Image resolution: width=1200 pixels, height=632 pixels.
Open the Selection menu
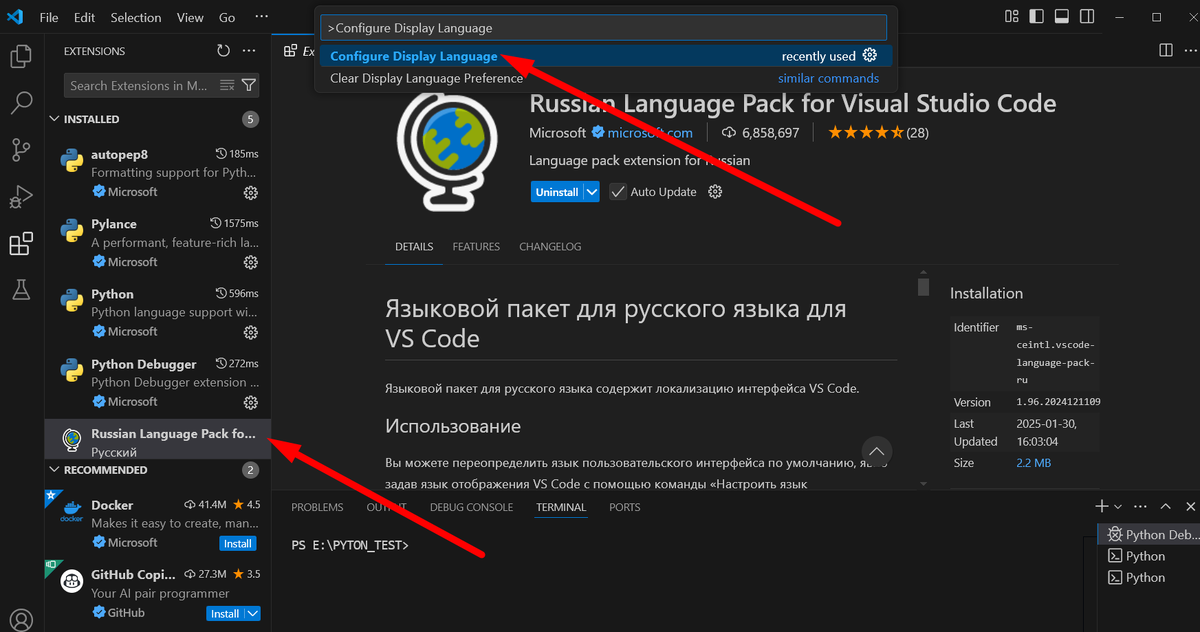(136, 17)
